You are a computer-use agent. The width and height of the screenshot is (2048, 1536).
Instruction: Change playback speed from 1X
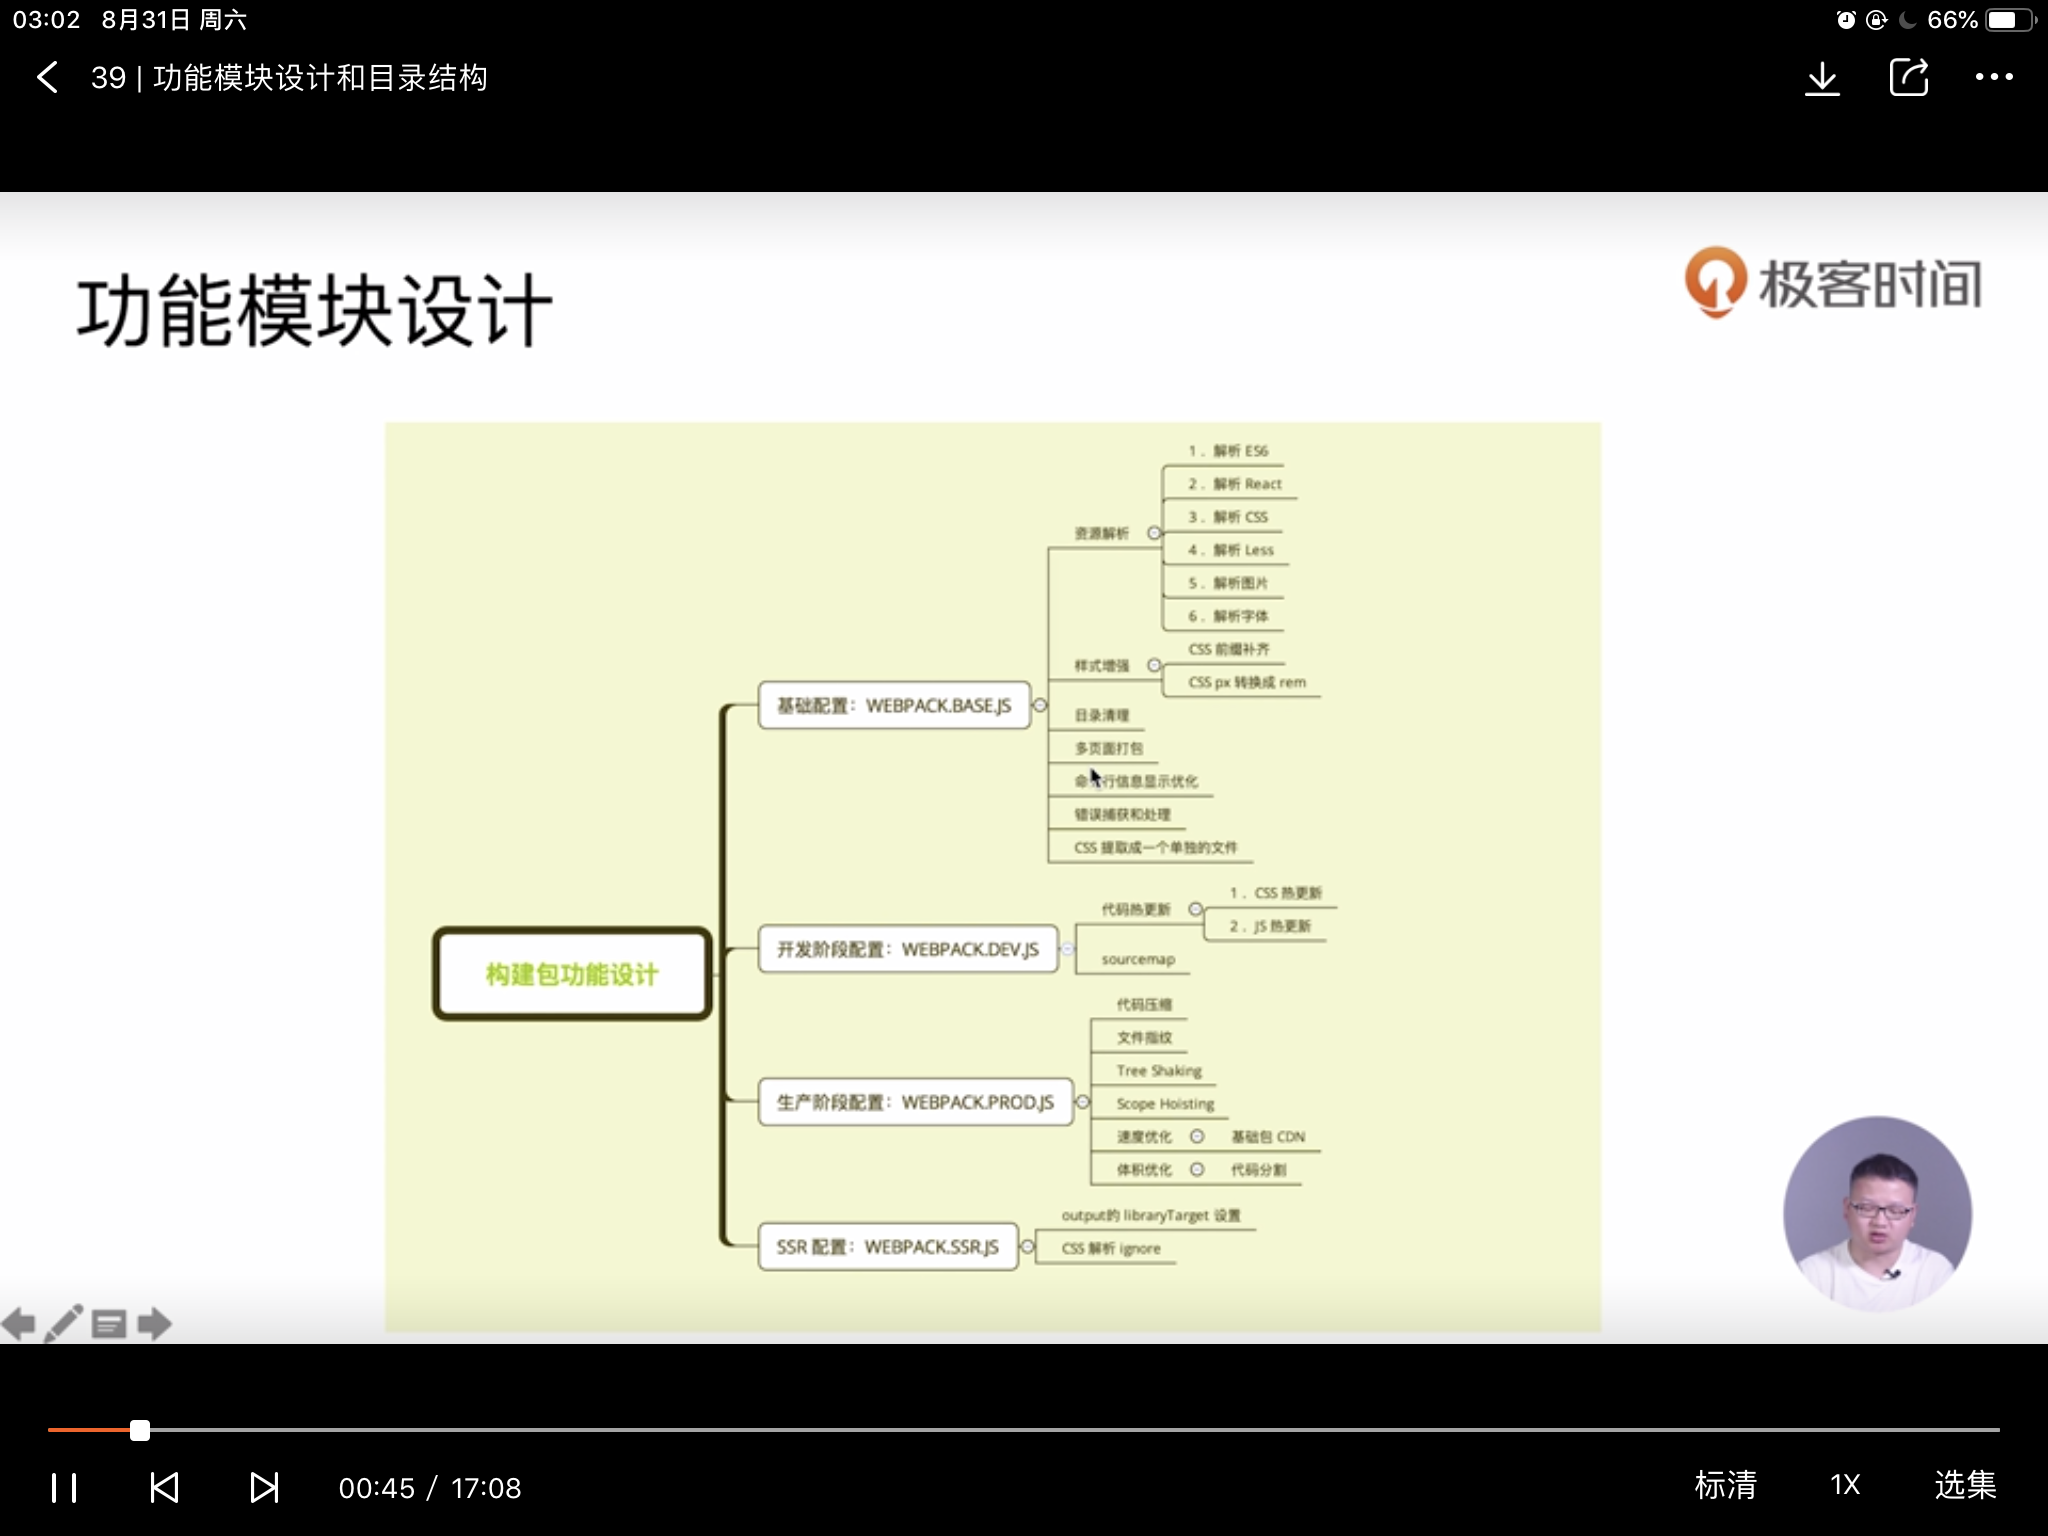1845,1485
